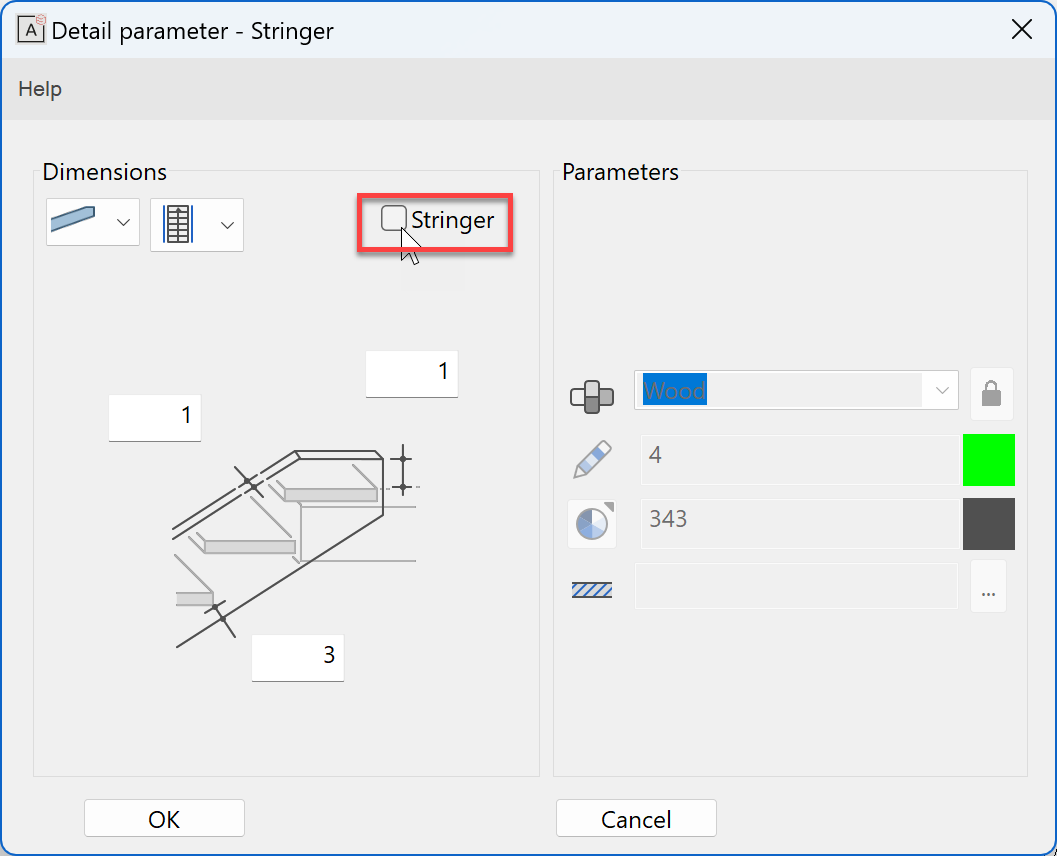Click the pen pencil icon
Screen dimensions: 1057x856
[x=591, y=459]
